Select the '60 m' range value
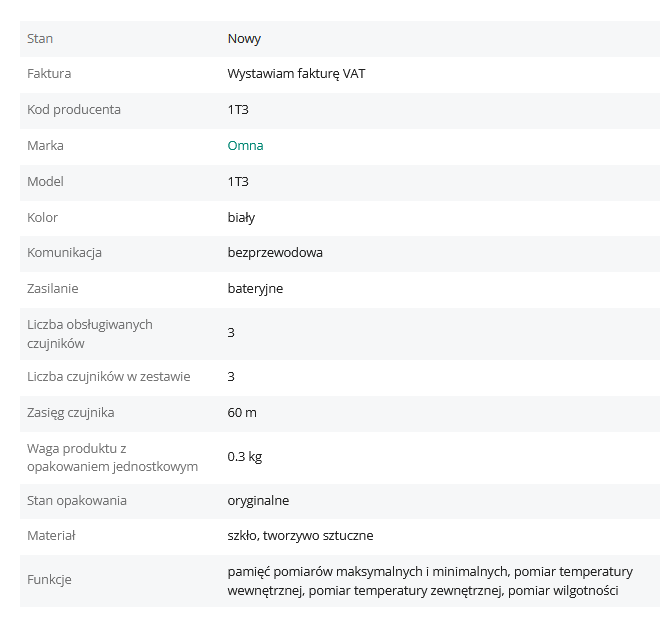This screenshot has width=660, height=627. click(x=242, y=413)
